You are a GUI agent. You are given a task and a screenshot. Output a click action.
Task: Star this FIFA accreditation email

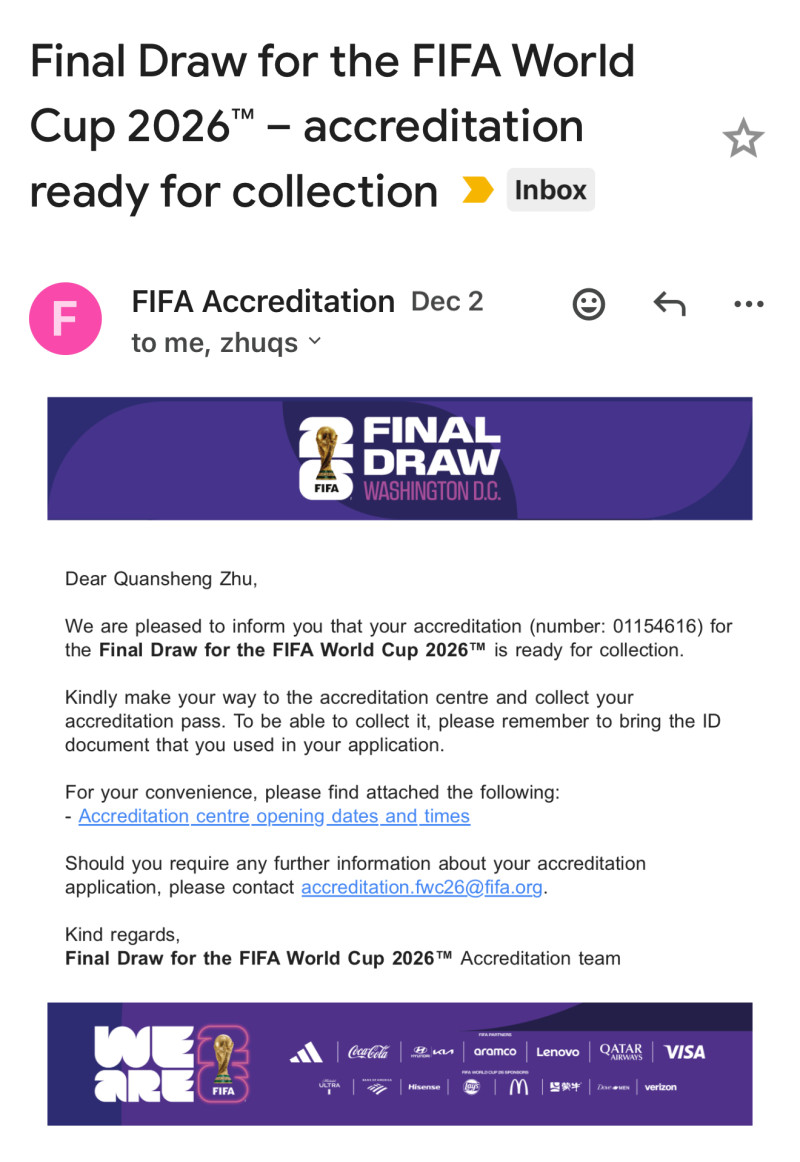pos(743,139)
